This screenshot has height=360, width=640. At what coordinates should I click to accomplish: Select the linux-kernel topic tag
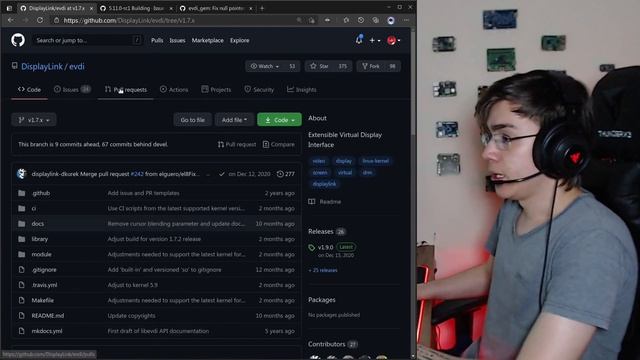coord(376,161)
